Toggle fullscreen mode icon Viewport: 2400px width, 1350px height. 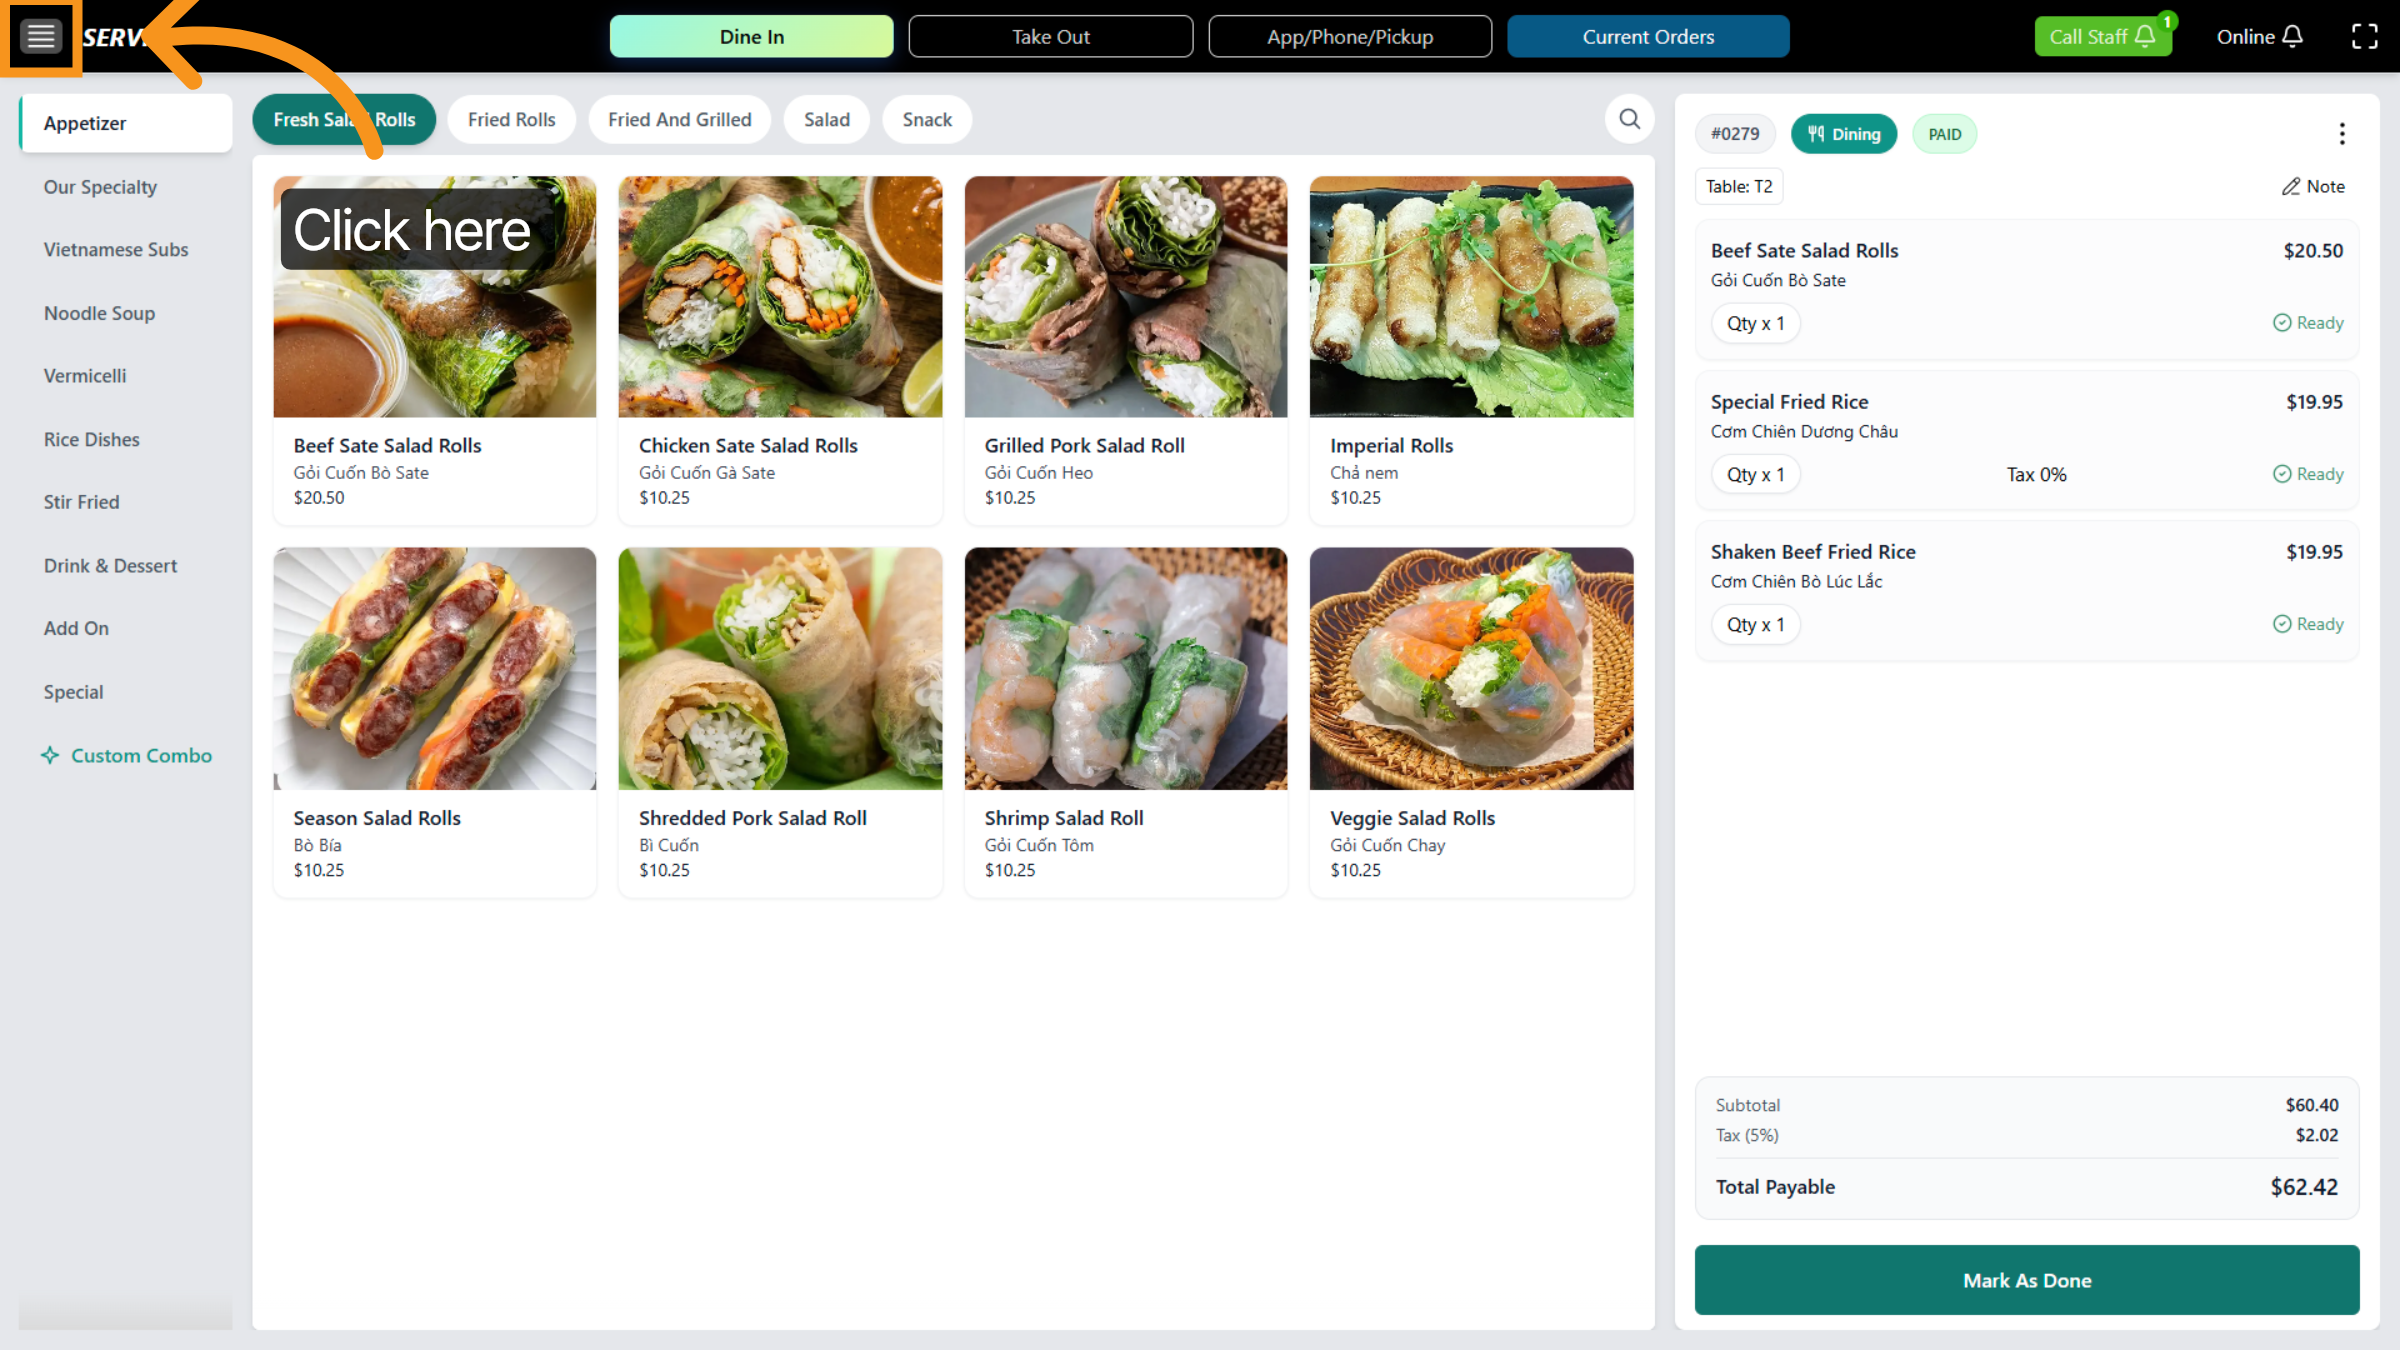point(2364,37)
